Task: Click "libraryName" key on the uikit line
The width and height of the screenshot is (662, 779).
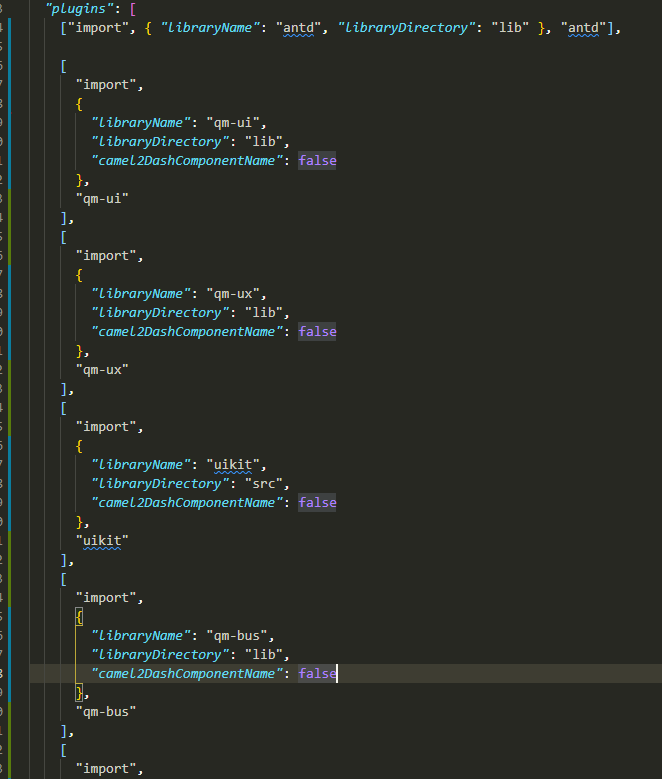Action: (x=141, y=465)
